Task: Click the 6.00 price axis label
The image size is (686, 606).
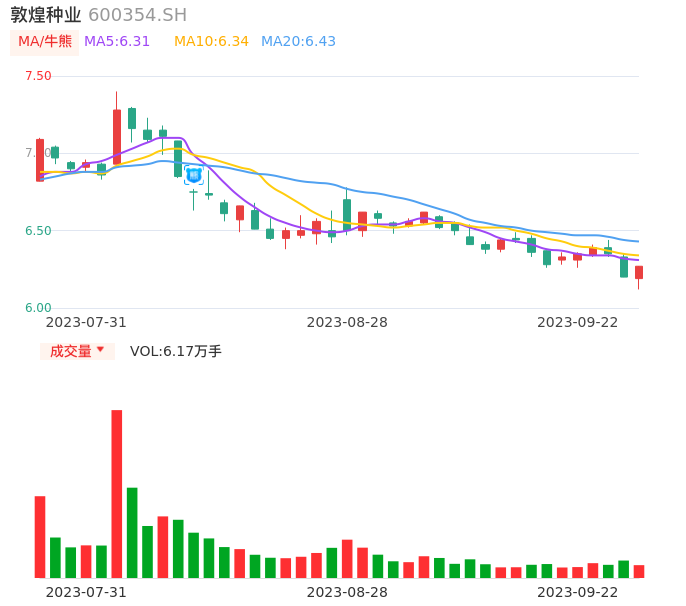Action: [38, 308]
